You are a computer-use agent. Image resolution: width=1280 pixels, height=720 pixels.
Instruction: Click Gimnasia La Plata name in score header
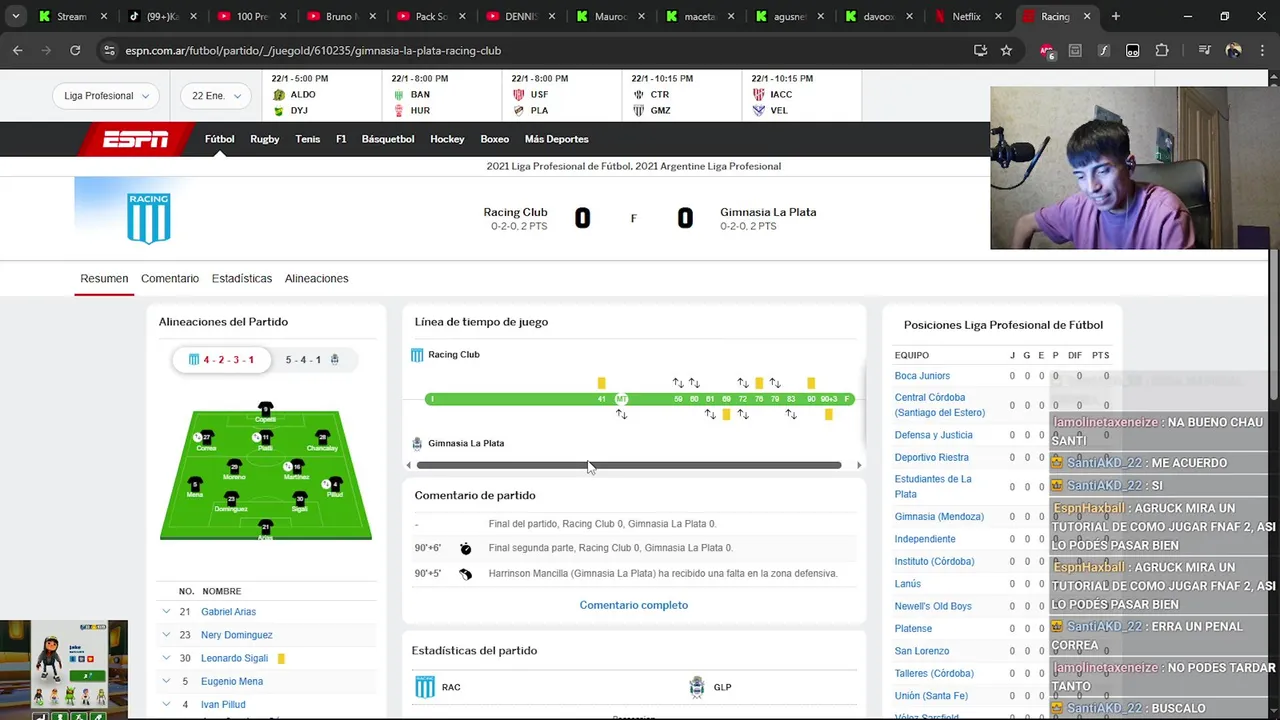(768, 212)
